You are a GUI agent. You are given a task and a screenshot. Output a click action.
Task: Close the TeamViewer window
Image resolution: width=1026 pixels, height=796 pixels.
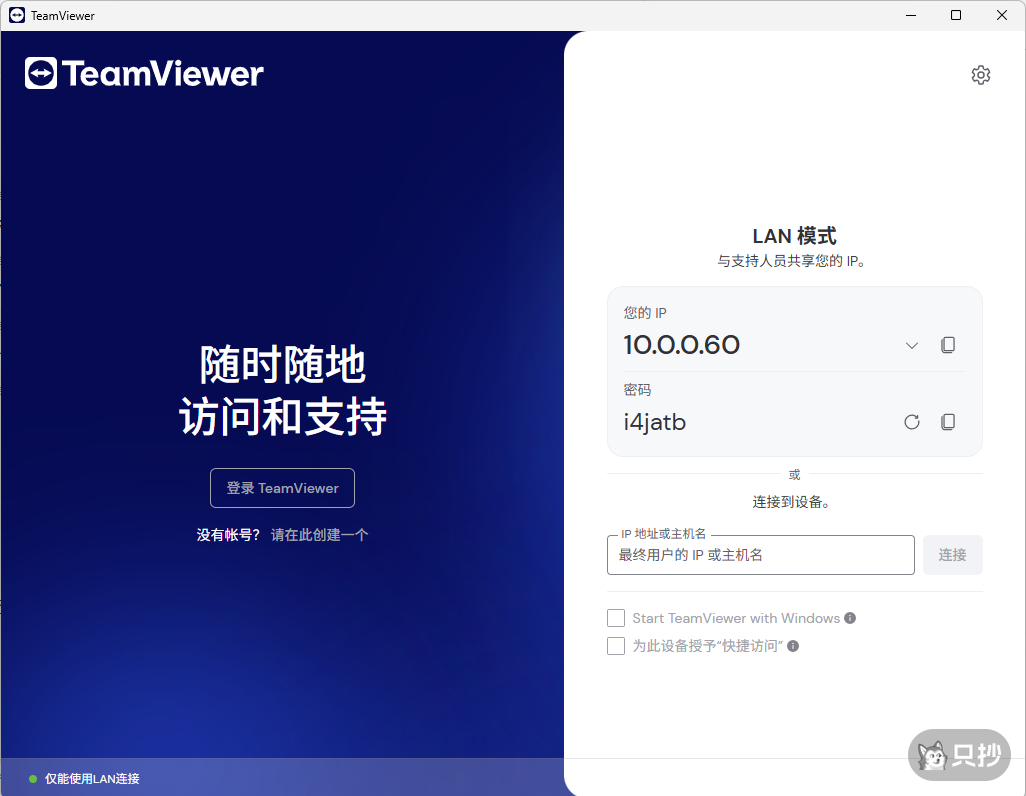click(1002, 15)
